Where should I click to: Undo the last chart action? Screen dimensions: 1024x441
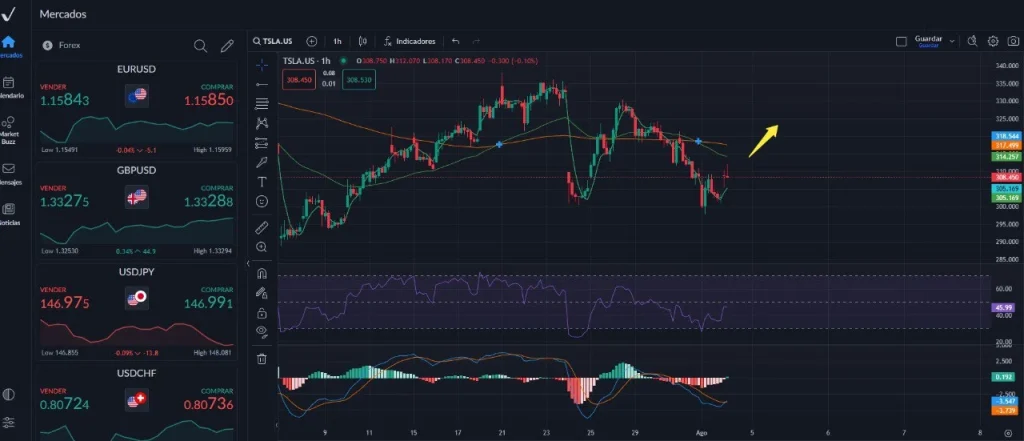click(456, 41)
